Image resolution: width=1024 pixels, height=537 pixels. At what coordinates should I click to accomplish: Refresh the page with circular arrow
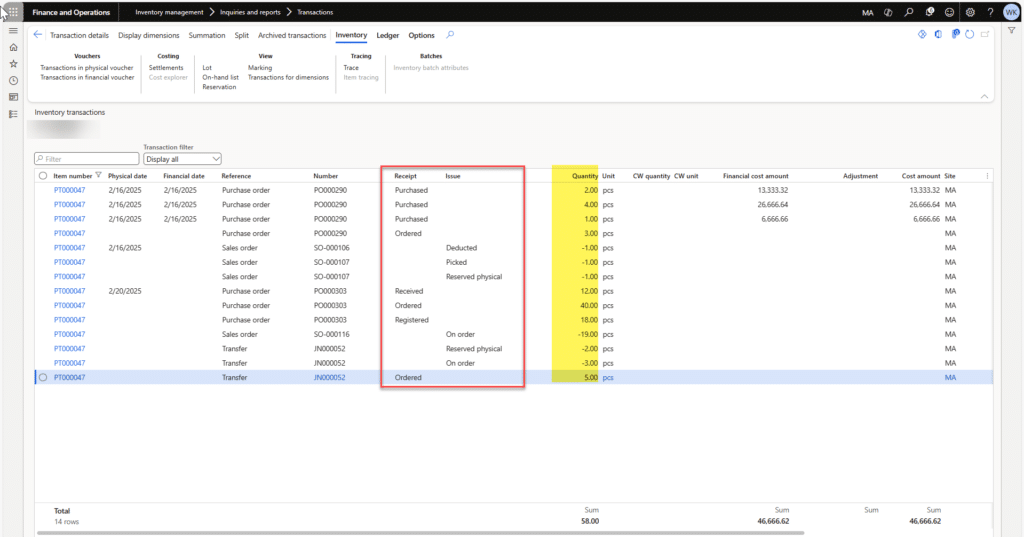tap(970, 34)
